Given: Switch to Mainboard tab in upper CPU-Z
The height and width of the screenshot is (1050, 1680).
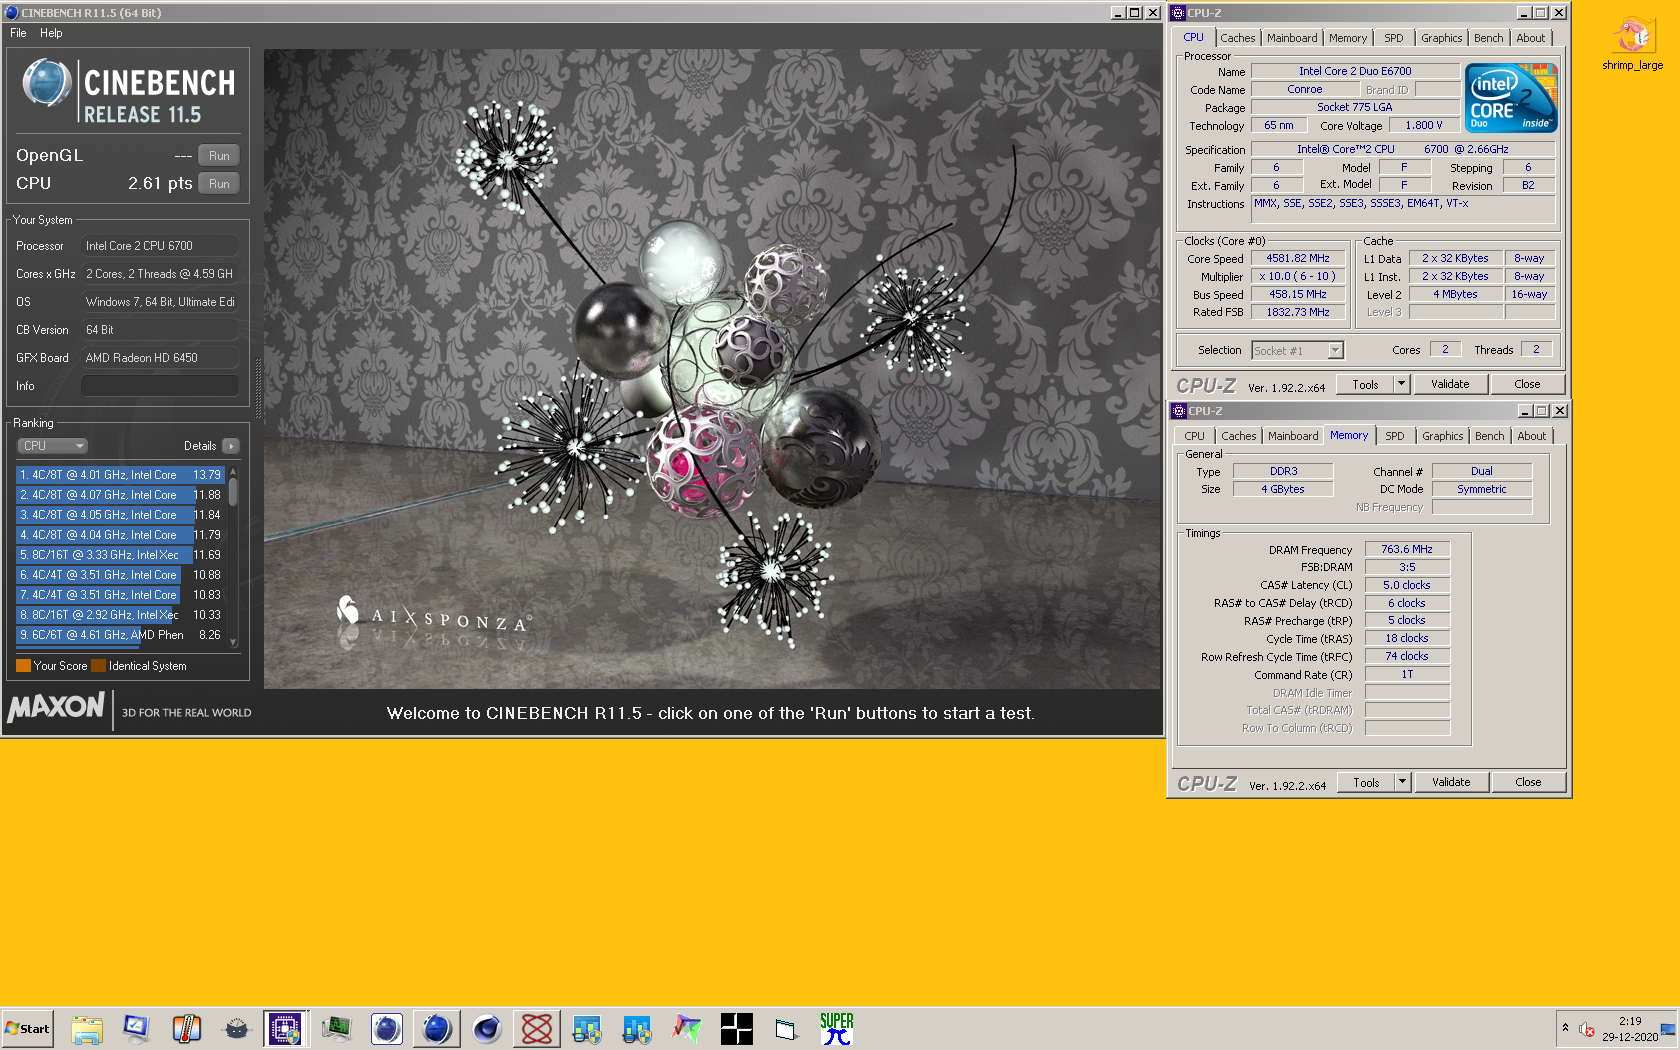Looking at the screenshot, I should click(x=1292, y=38).
